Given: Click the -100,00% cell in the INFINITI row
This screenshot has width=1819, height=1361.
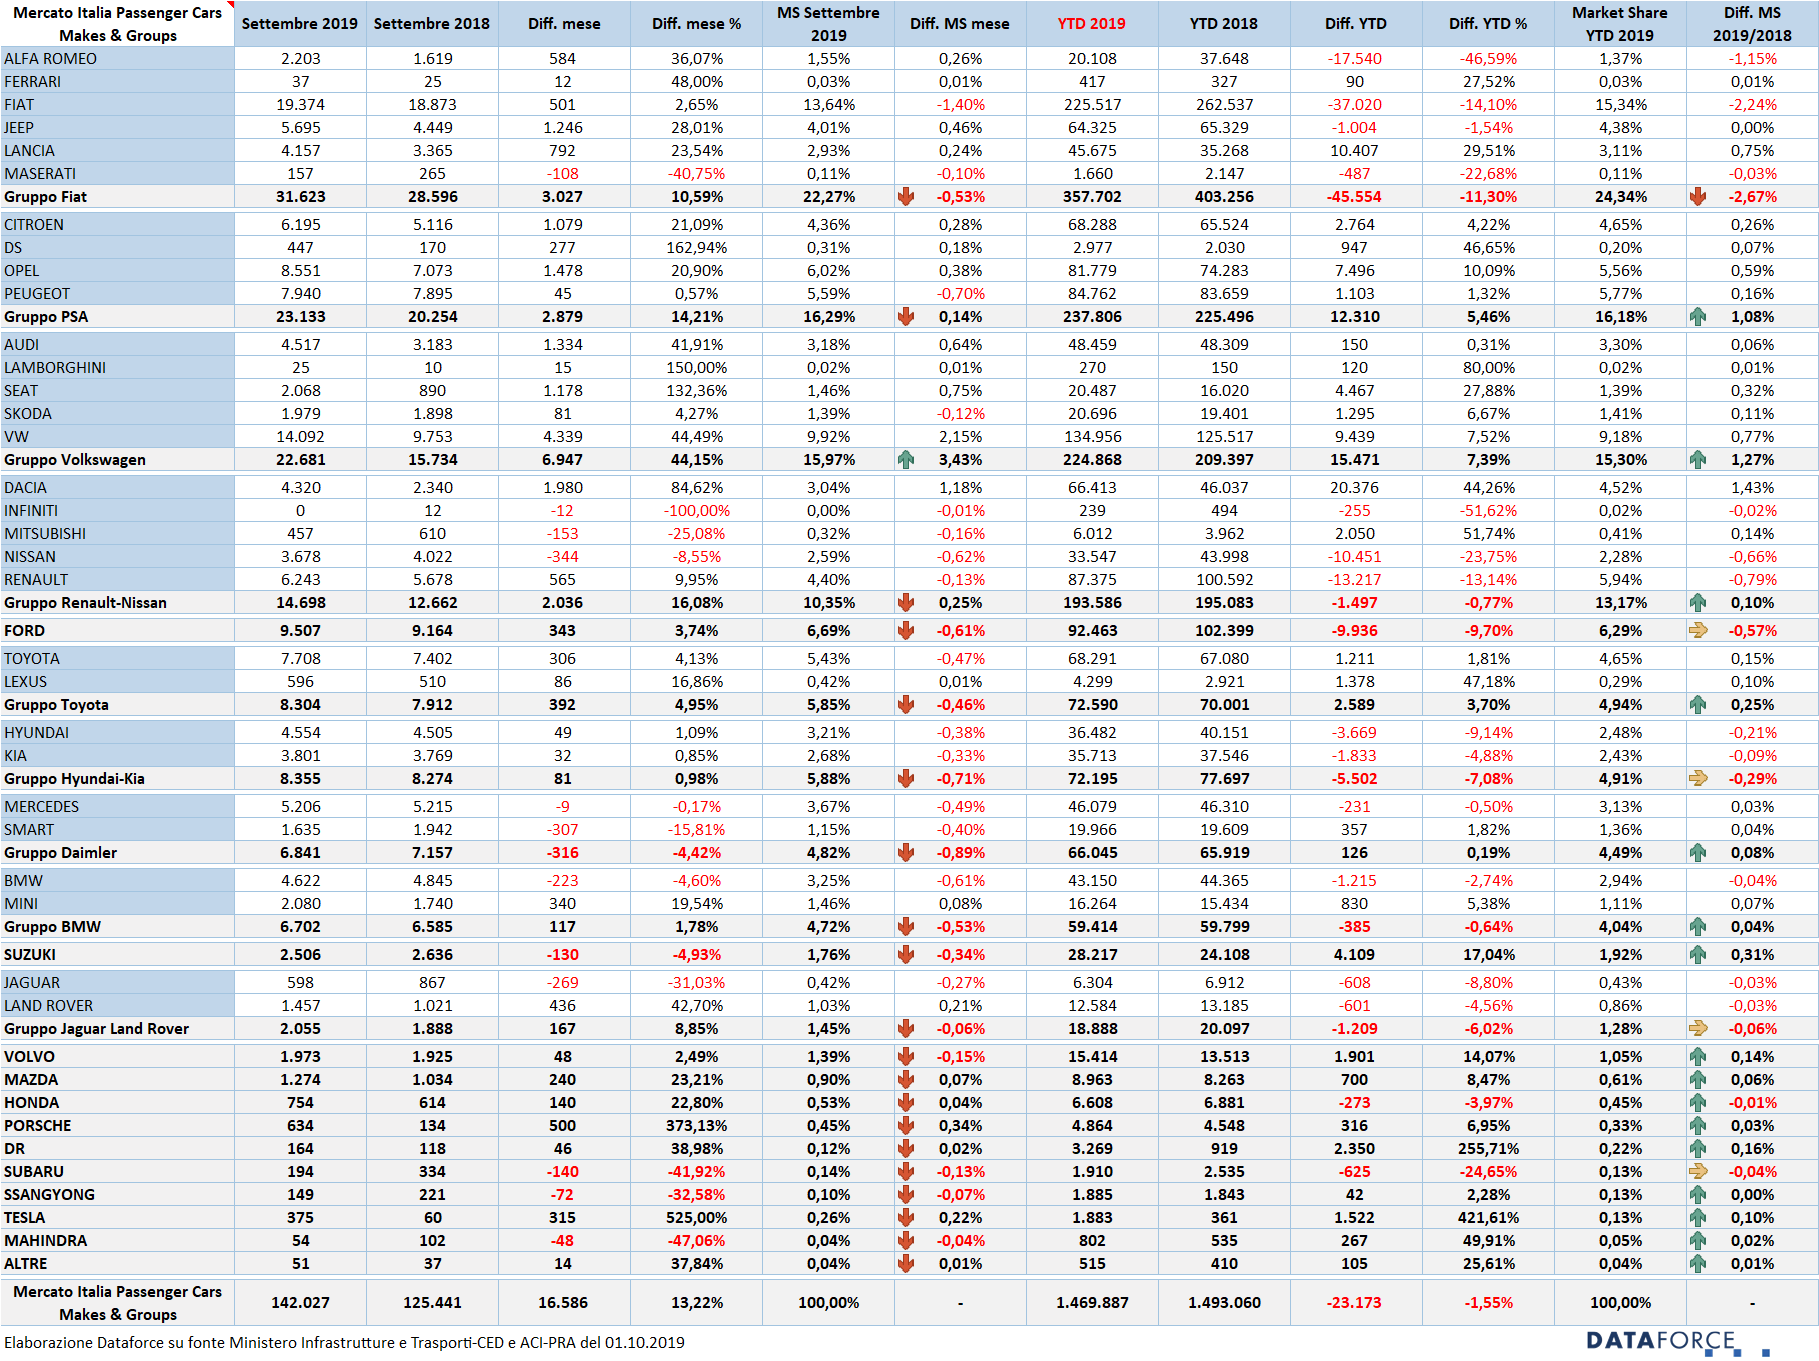Looking at the screenshot, I should coord(696,511).
